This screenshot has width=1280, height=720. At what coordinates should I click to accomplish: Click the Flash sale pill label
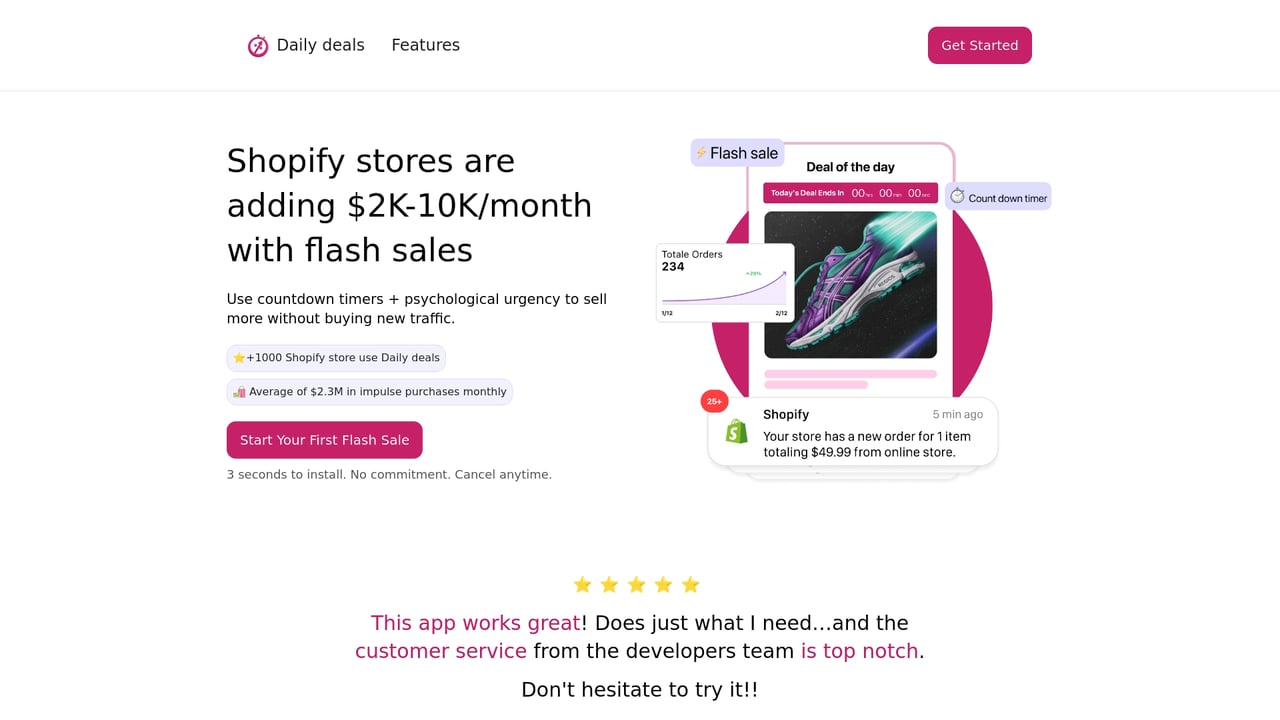737,152
